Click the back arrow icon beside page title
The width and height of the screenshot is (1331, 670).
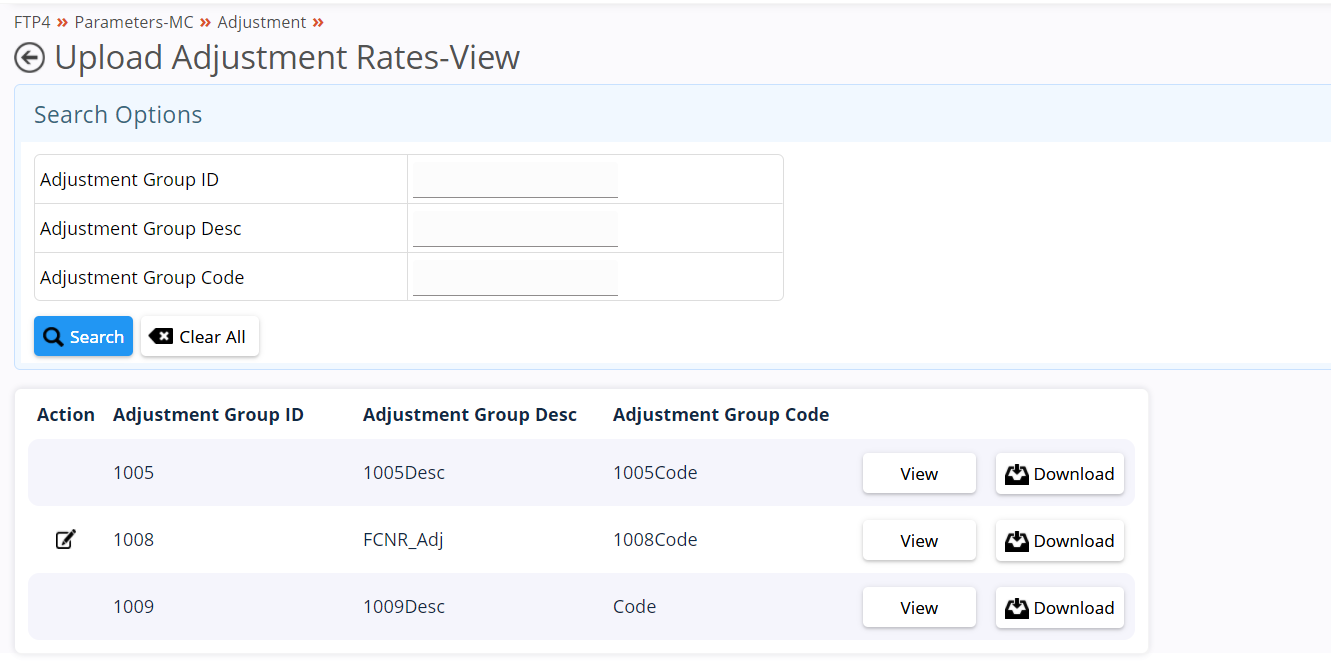(29, 58)
